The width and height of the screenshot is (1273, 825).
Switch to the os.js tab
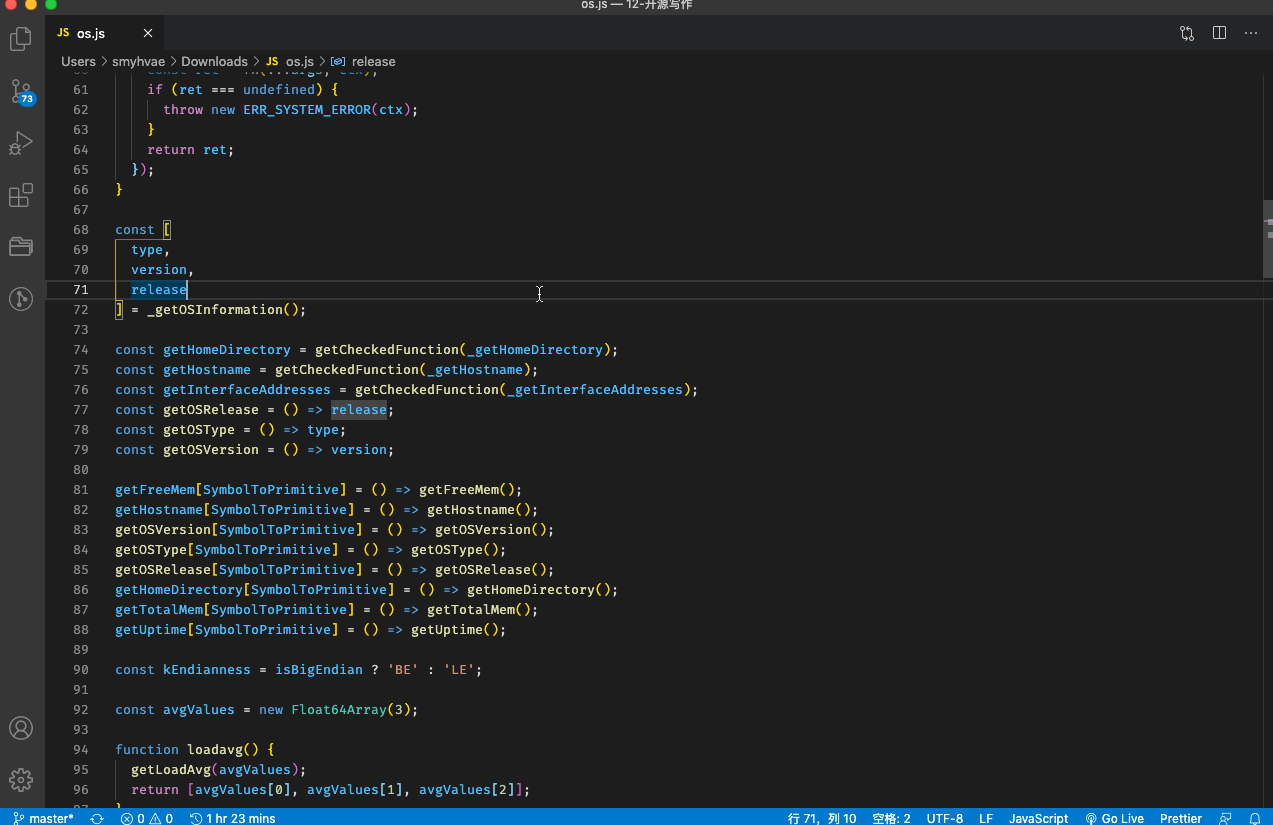pyautogui.click(x=90, y=32)
